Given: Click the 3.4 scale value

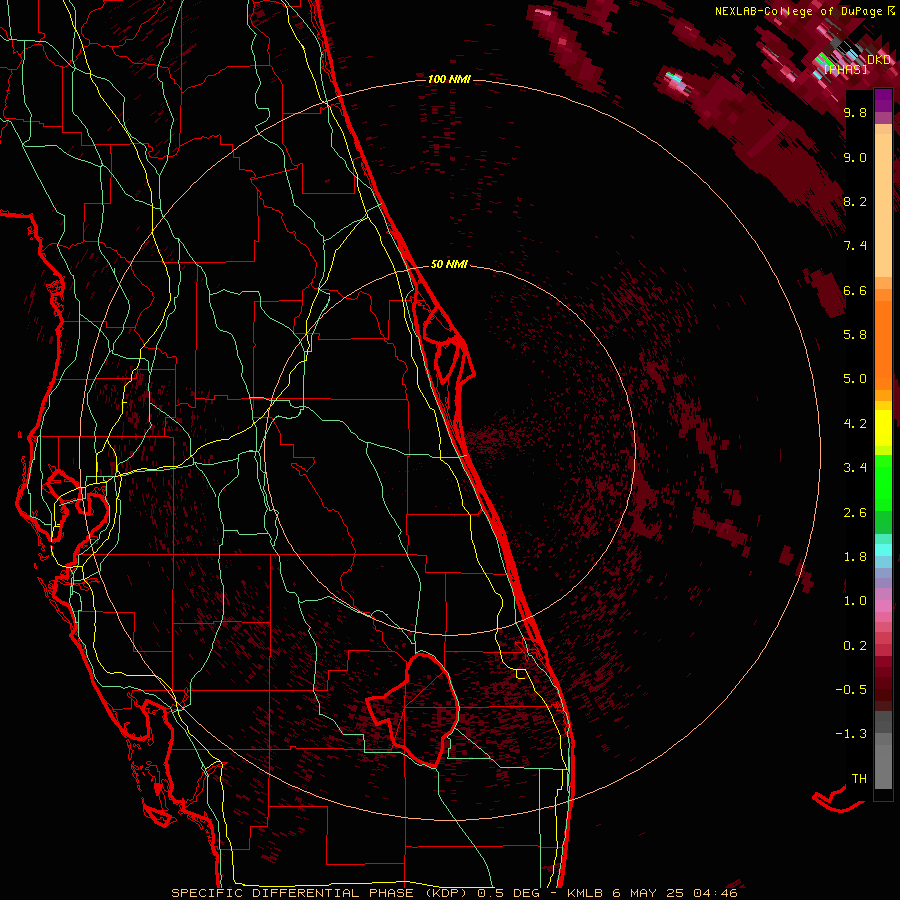Looking at the screenshot, I should (855, 468).
